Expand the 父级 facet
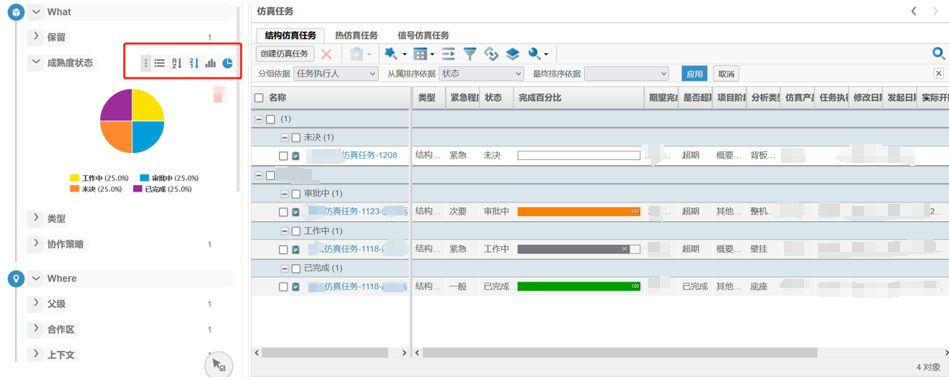This screenshot has height=380, width=949. click(x=36, y=304)
